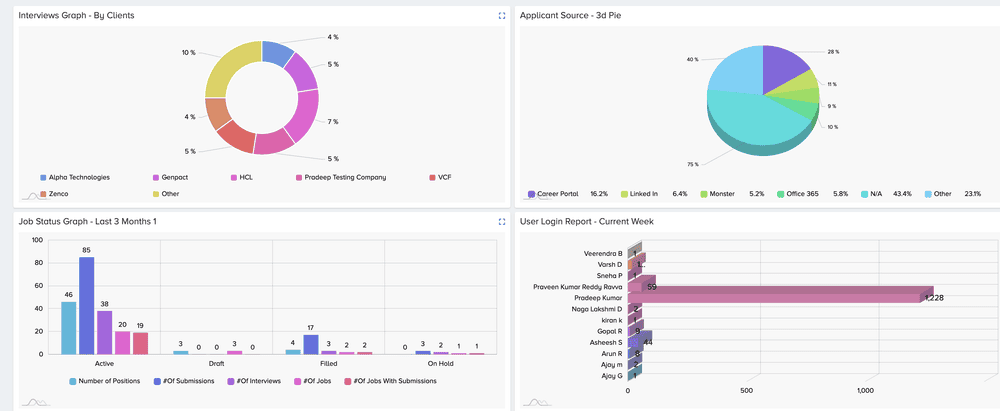Click the Active bar with value 46
This screenshot has height=411, width=1000.
[x=69, y=328]
